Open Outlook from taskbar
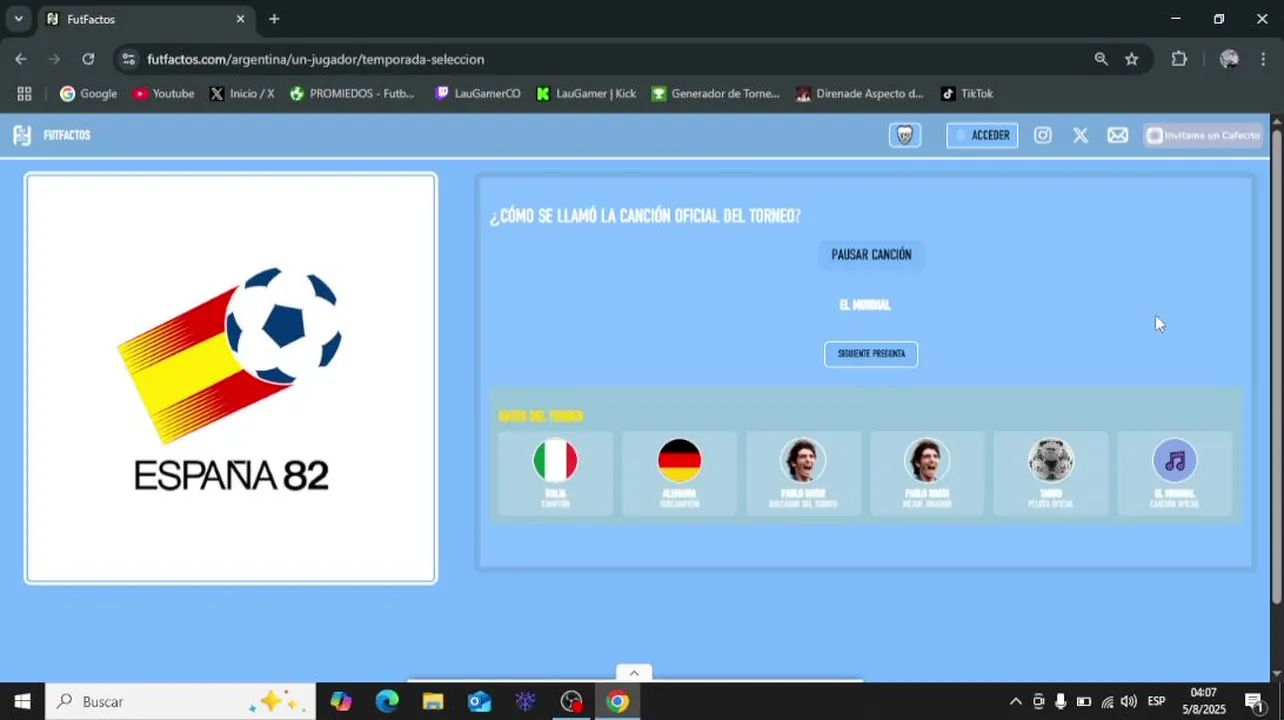Viewport: 1284px width, 720px height. click(x=479, y=702)
